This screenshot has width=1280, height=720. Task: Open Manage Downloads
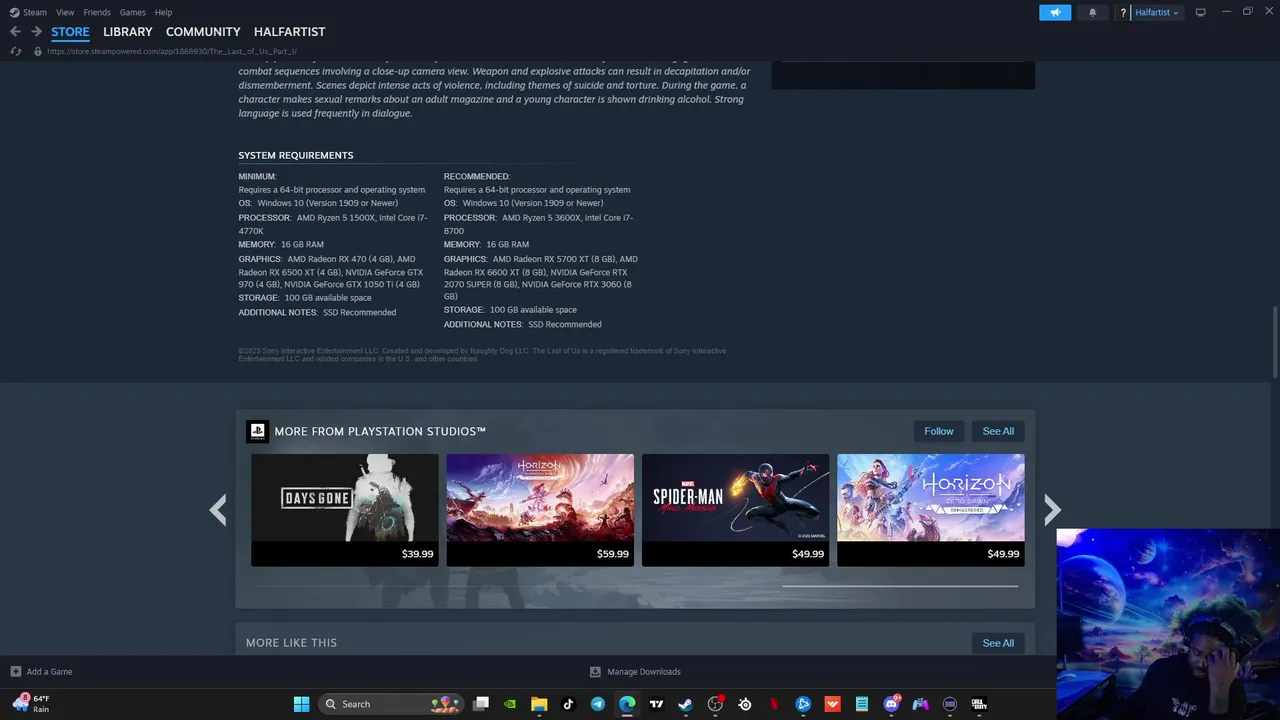(635, 672)
